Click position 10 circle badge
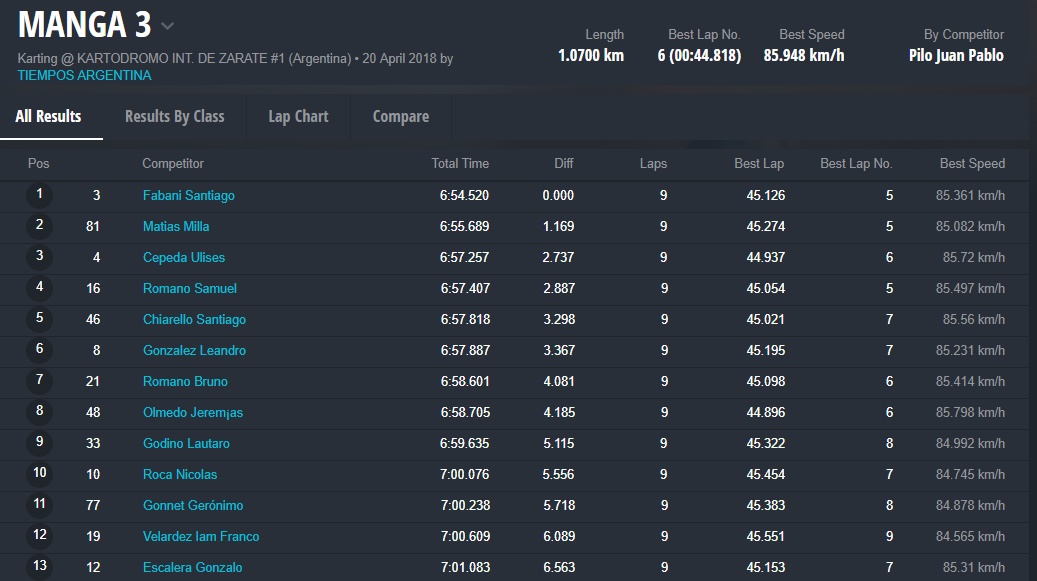Viewport: 1037px width, 581px height. 40,474
